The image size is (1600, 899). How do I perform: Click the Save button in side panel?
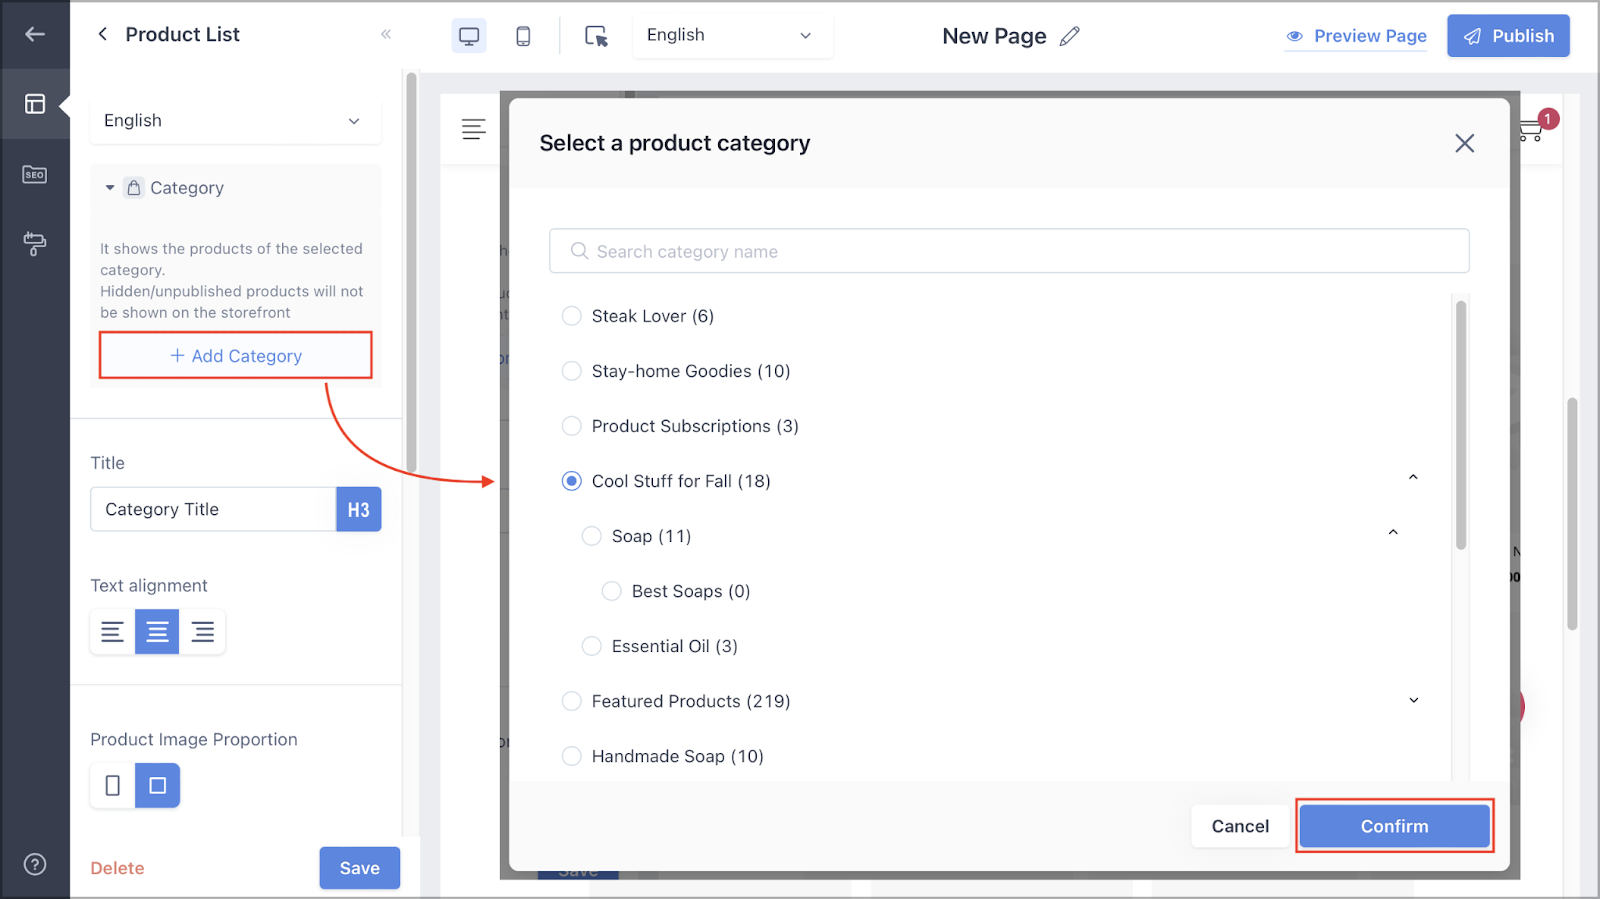(360, 868)
